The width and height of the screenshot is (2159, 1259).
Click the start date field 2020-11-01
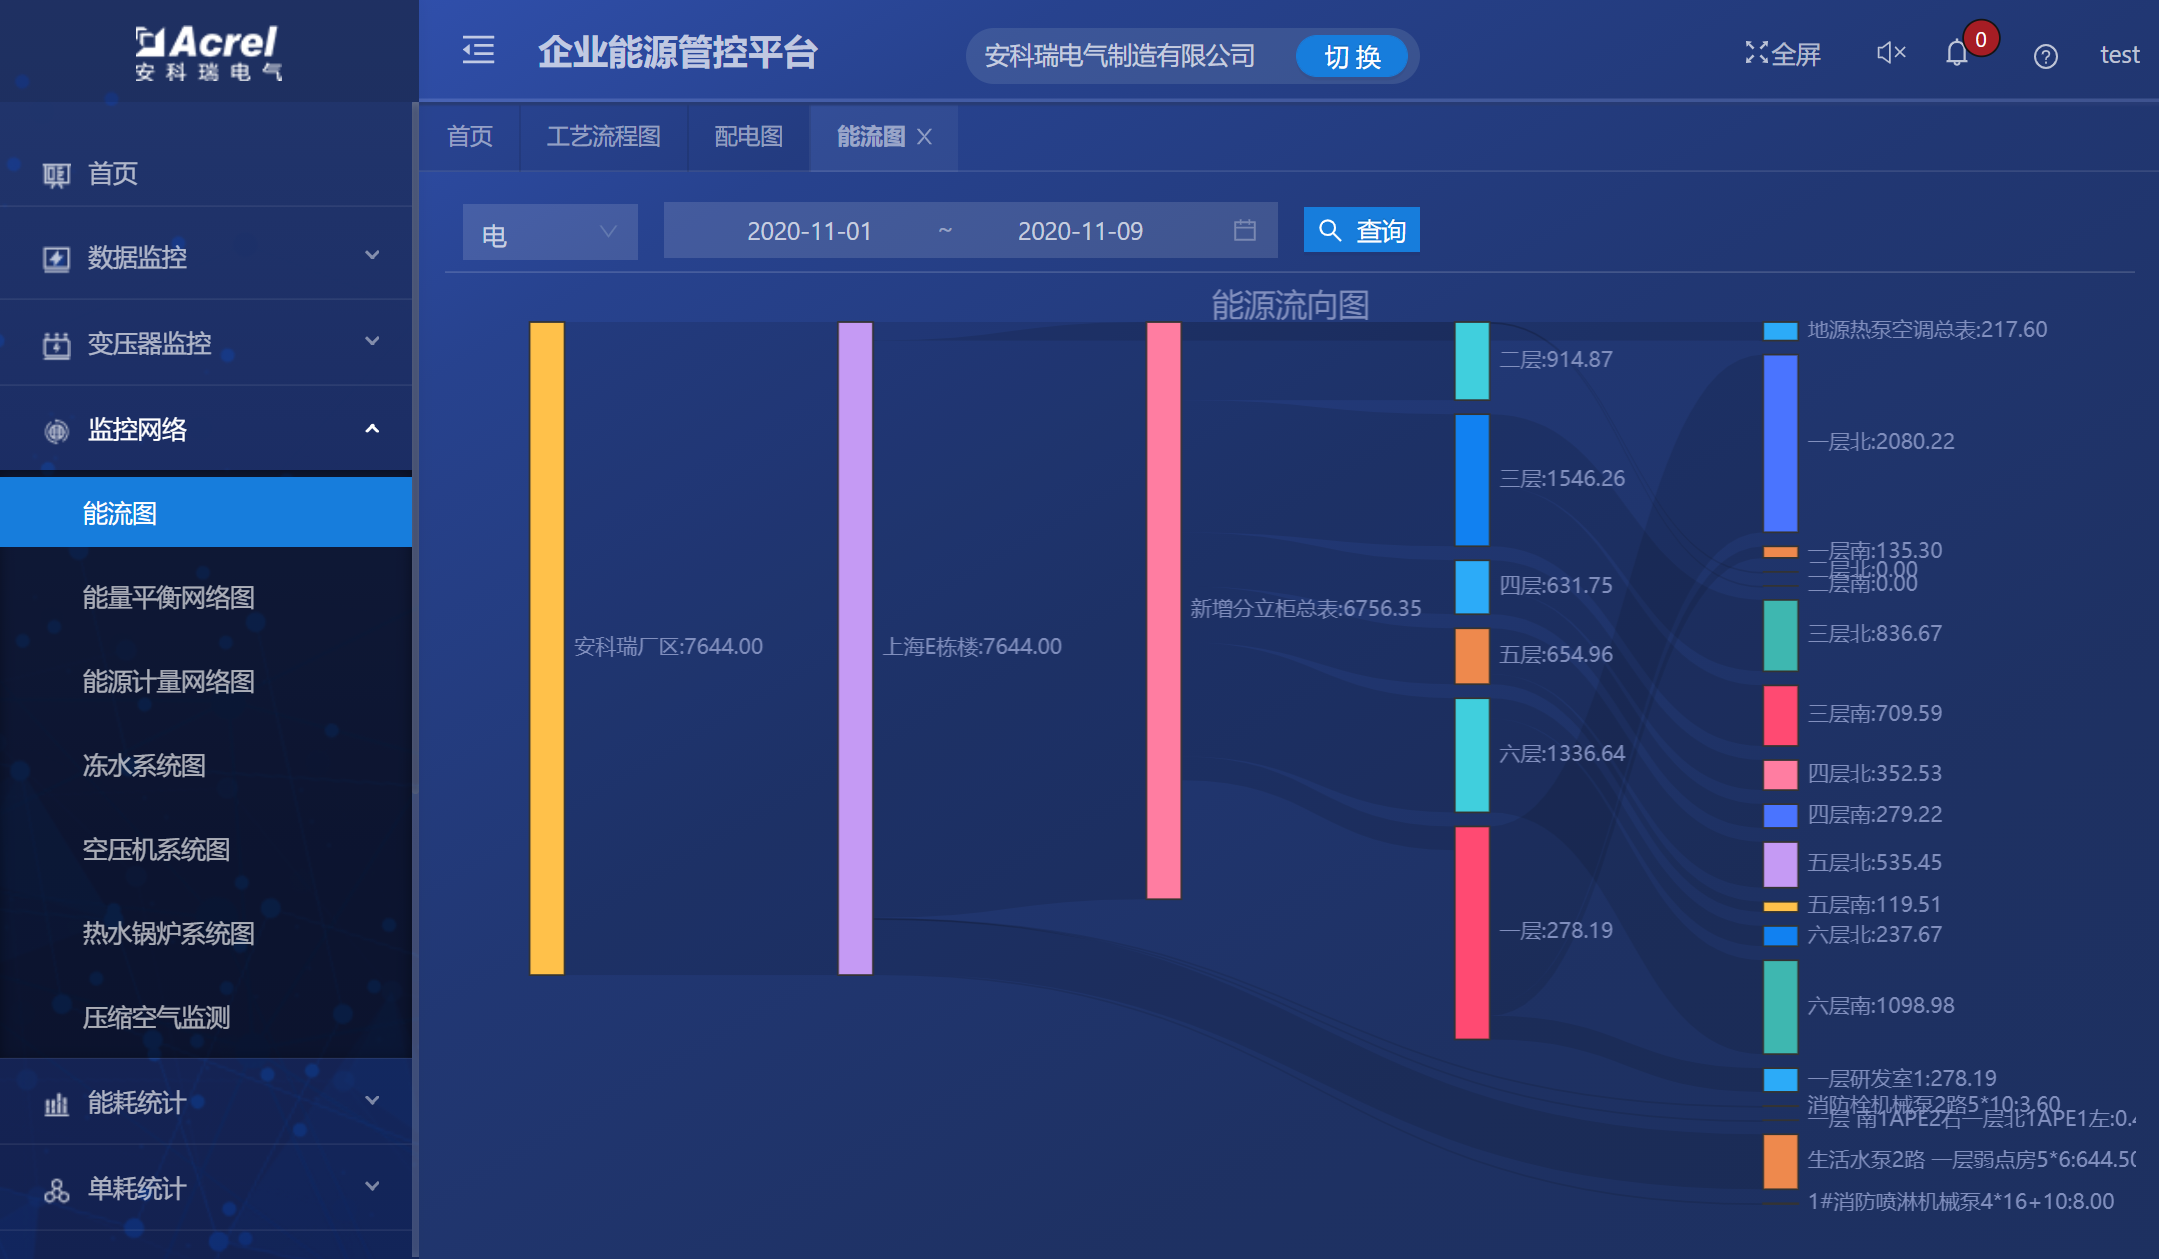[810, 230]
